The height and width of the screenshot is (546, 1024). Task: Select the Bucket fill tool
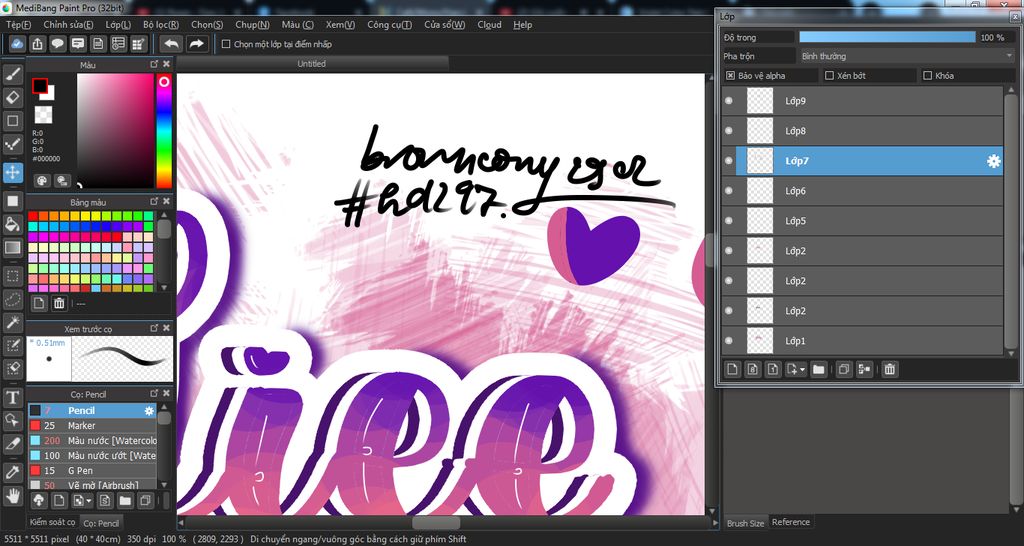pyautogui.click(x=12, y=225)
